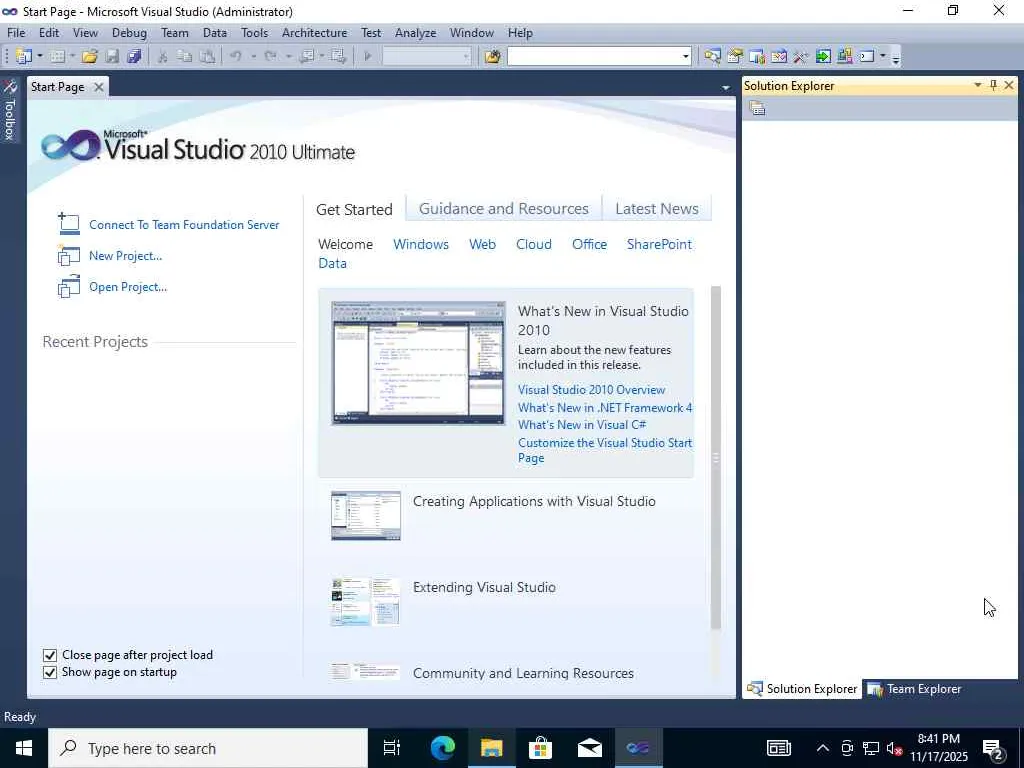Open the Solution Configurations combo box
Viewport: 1024px width, 768px height.
[x=426, y=56]
